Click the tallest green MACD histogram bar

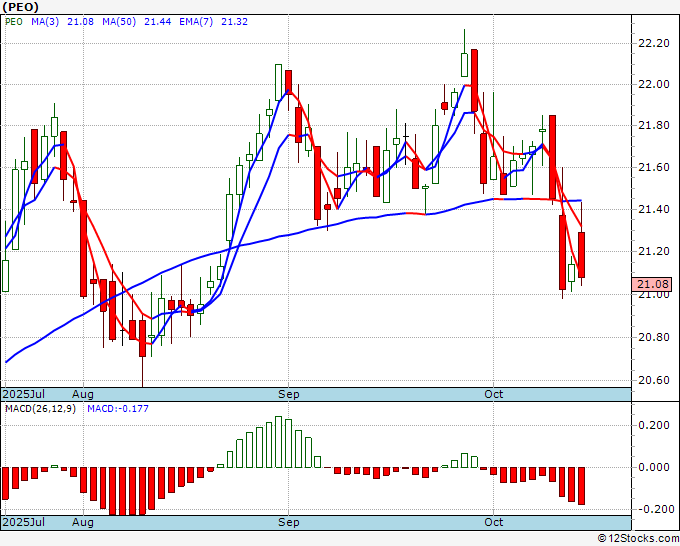tap(278, 442)
